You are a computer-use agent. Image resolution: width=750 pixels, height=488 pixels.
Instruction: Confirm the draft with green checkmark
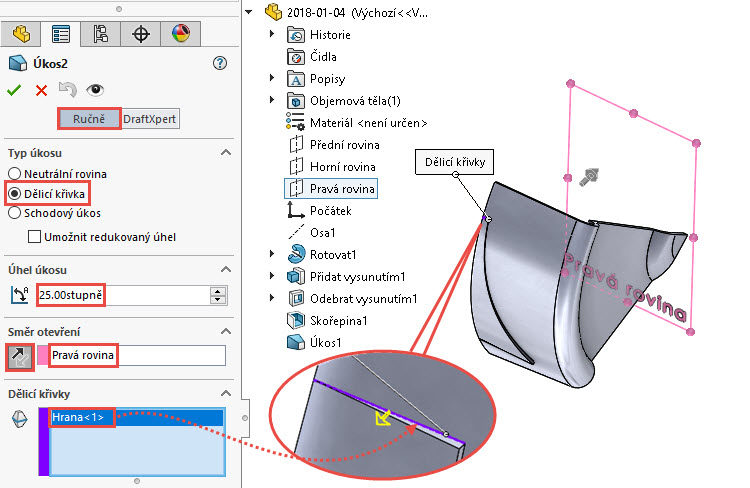14,90
